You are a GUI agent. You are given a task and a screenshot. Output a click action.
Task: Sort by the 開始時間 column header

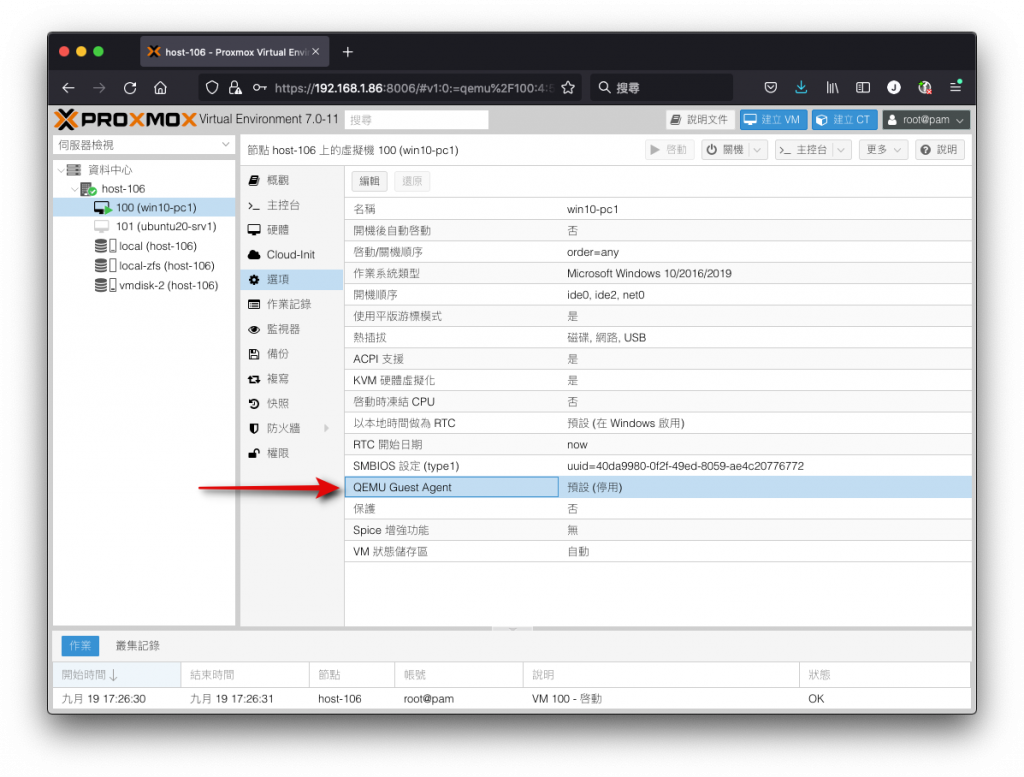coord(117,674)
